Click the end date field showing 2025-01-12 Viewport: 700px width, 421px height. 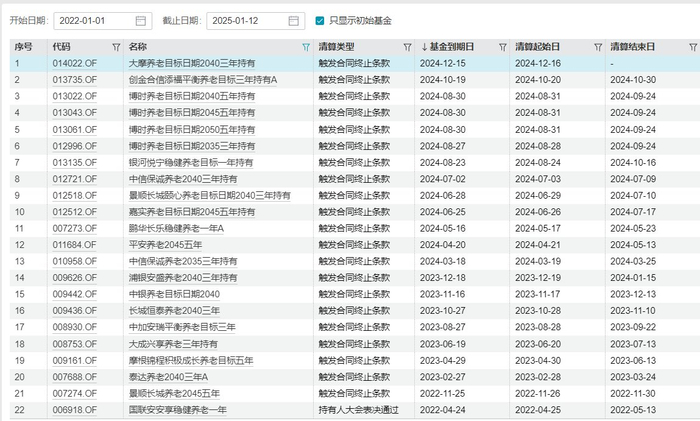tap(255, 21)
